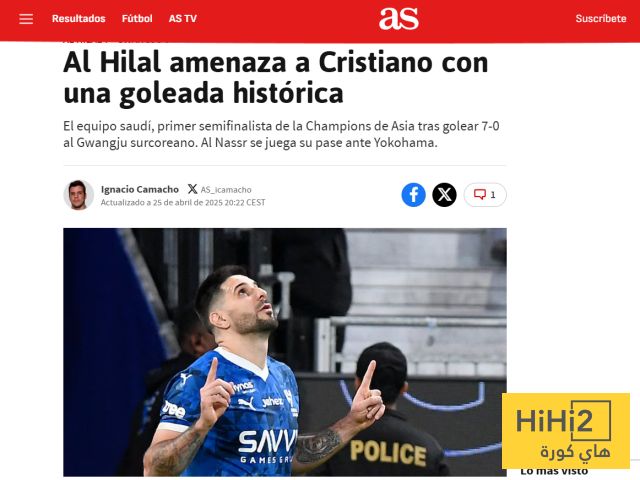Share the article on X

point(444,195)
